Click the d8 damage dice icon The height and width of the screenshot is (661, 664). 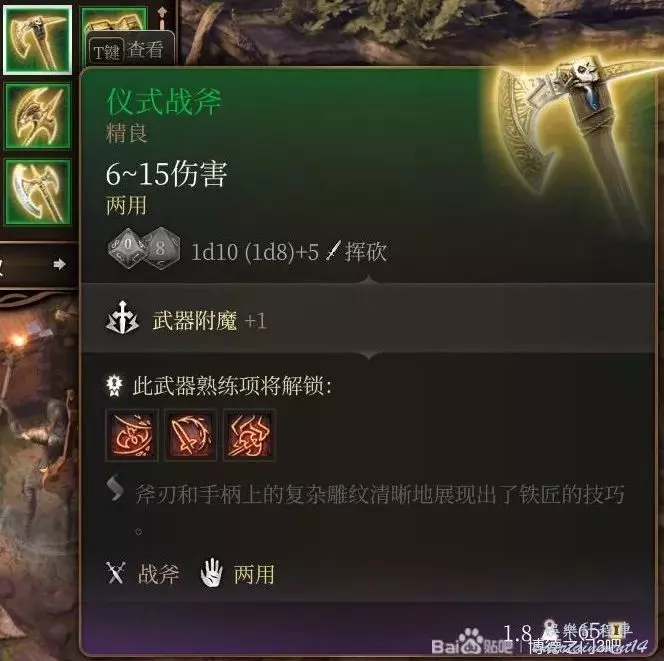tap(161, 249)
